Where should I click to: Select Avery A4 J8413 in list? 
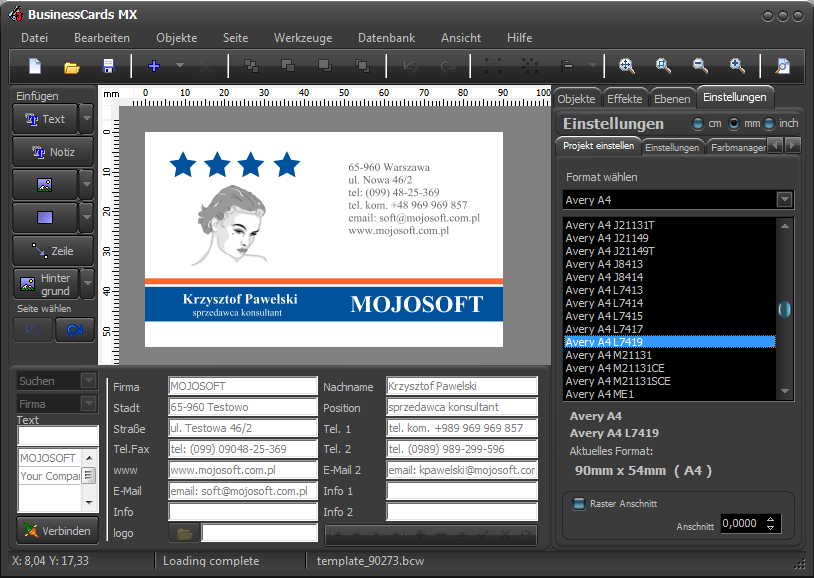[669, 264]
